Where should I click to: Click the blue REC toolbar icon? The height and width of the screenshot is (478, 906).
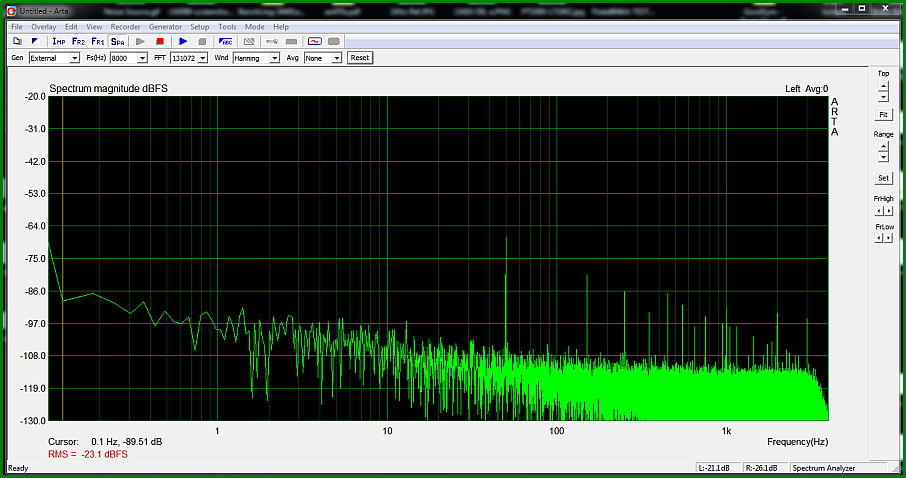[x=225, y=41]
